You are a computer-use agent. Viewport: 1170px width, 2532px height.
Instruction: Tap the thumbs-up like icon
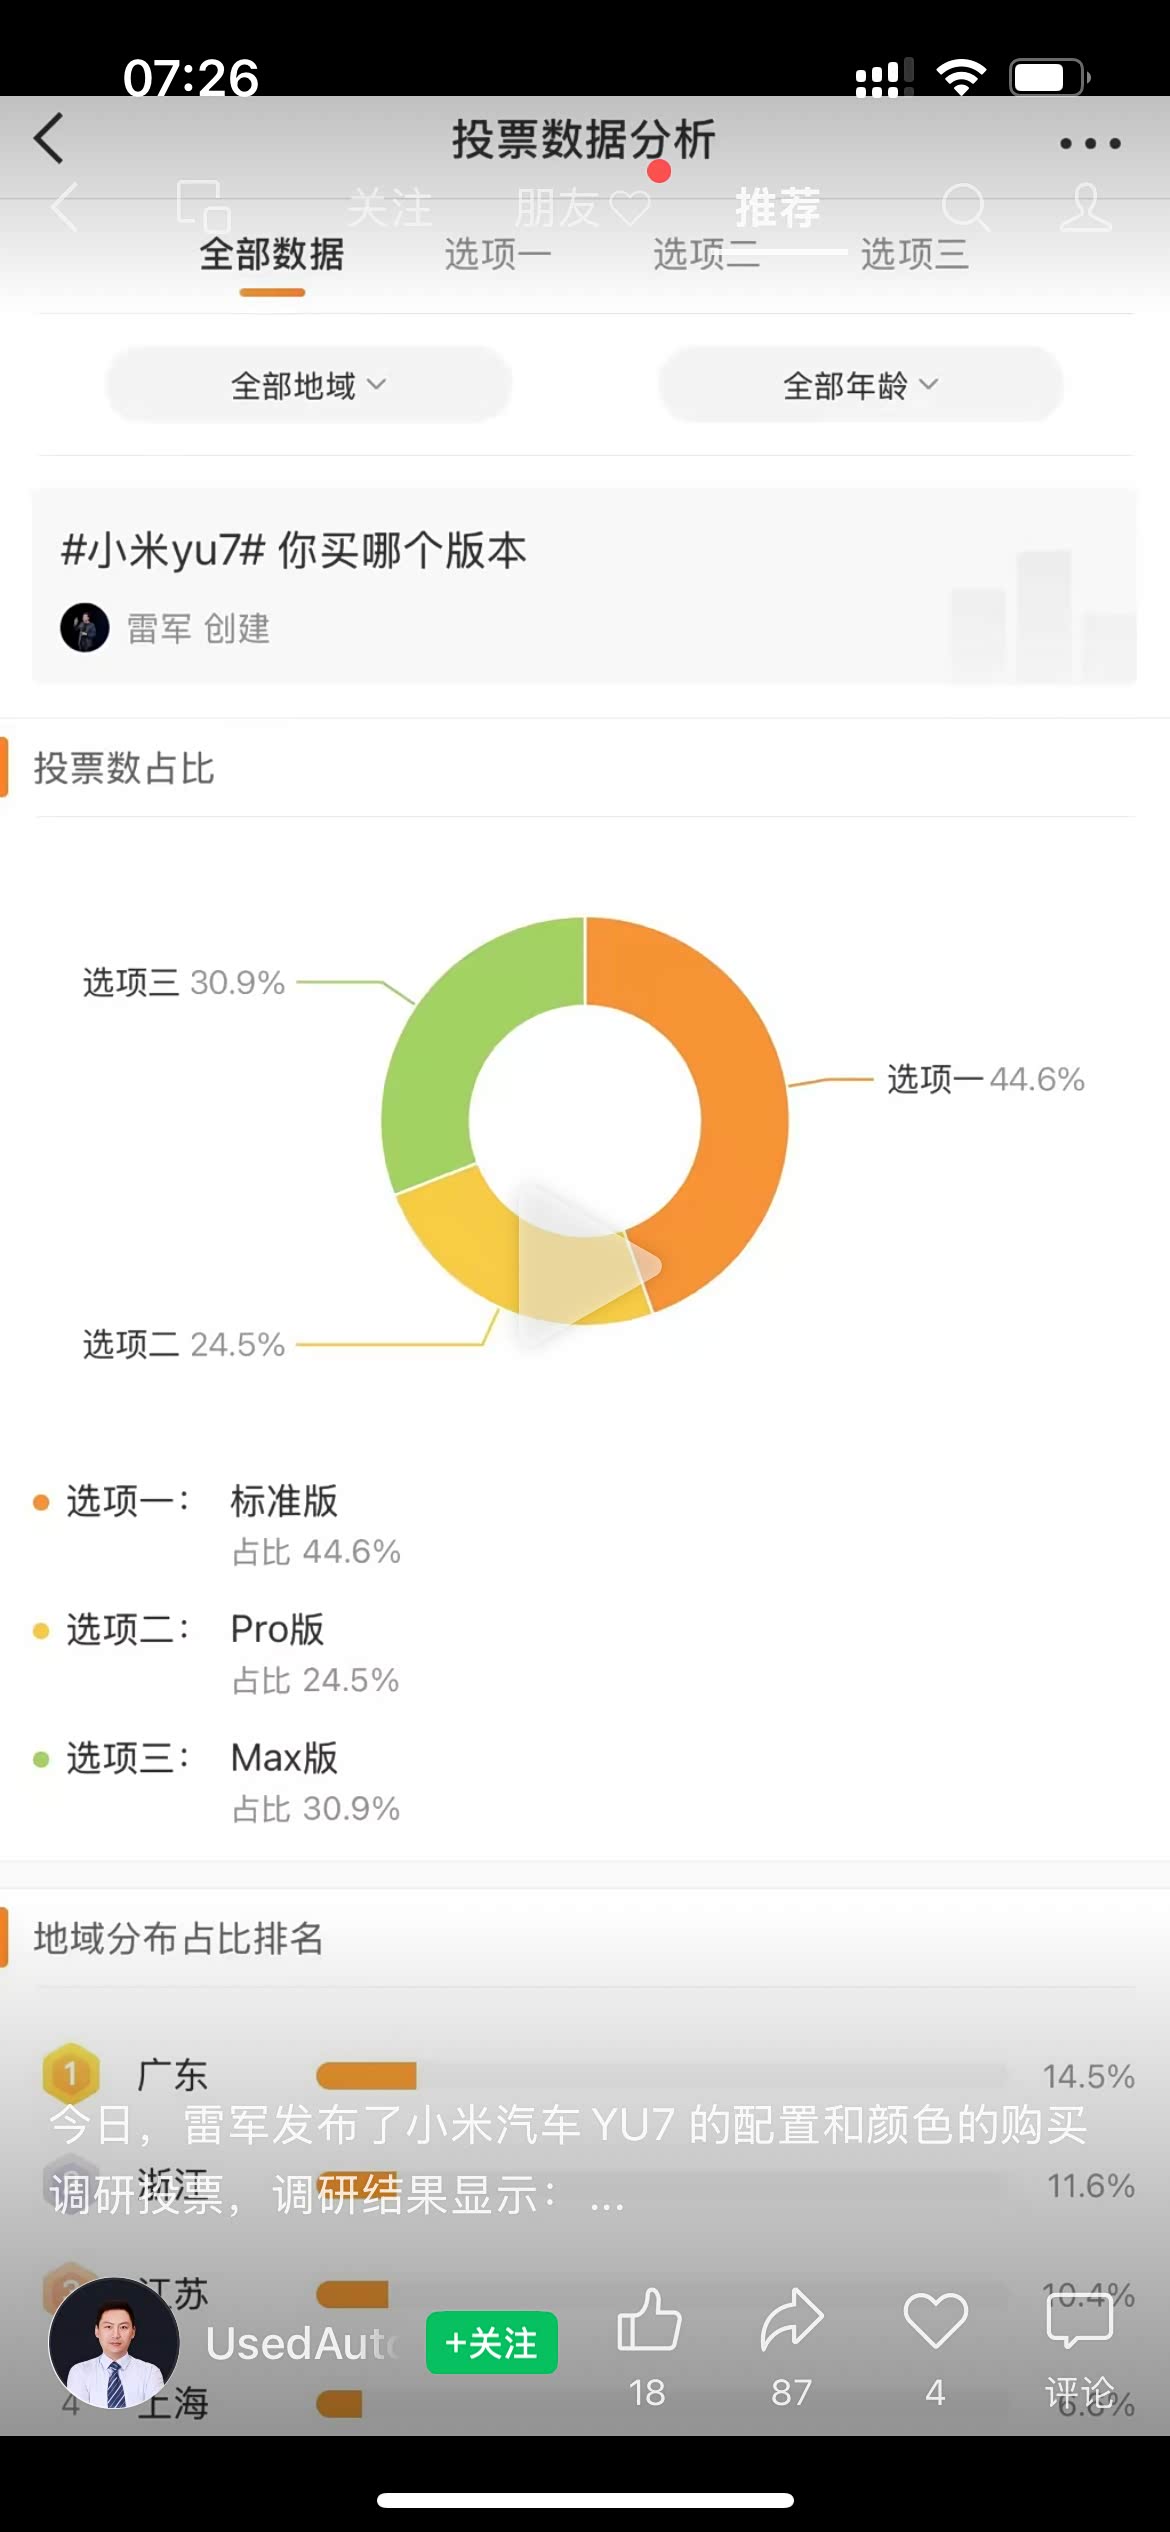click(x=649, y=2320)
